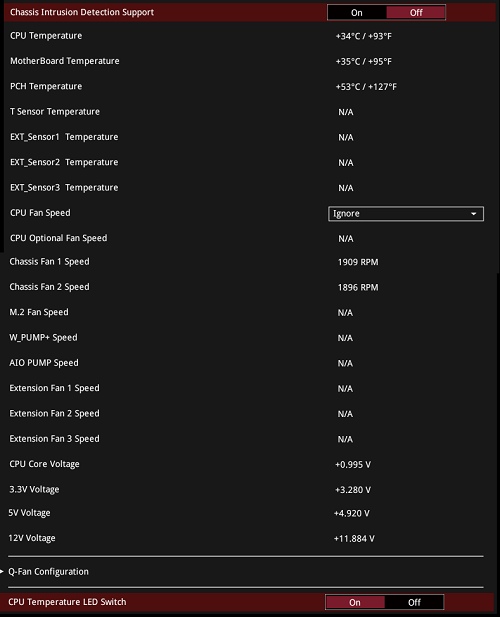Viewport: 500px width, 617px height.
Task: Click the N/A value for AIO PUMP Speed
Action: (345, 363)
